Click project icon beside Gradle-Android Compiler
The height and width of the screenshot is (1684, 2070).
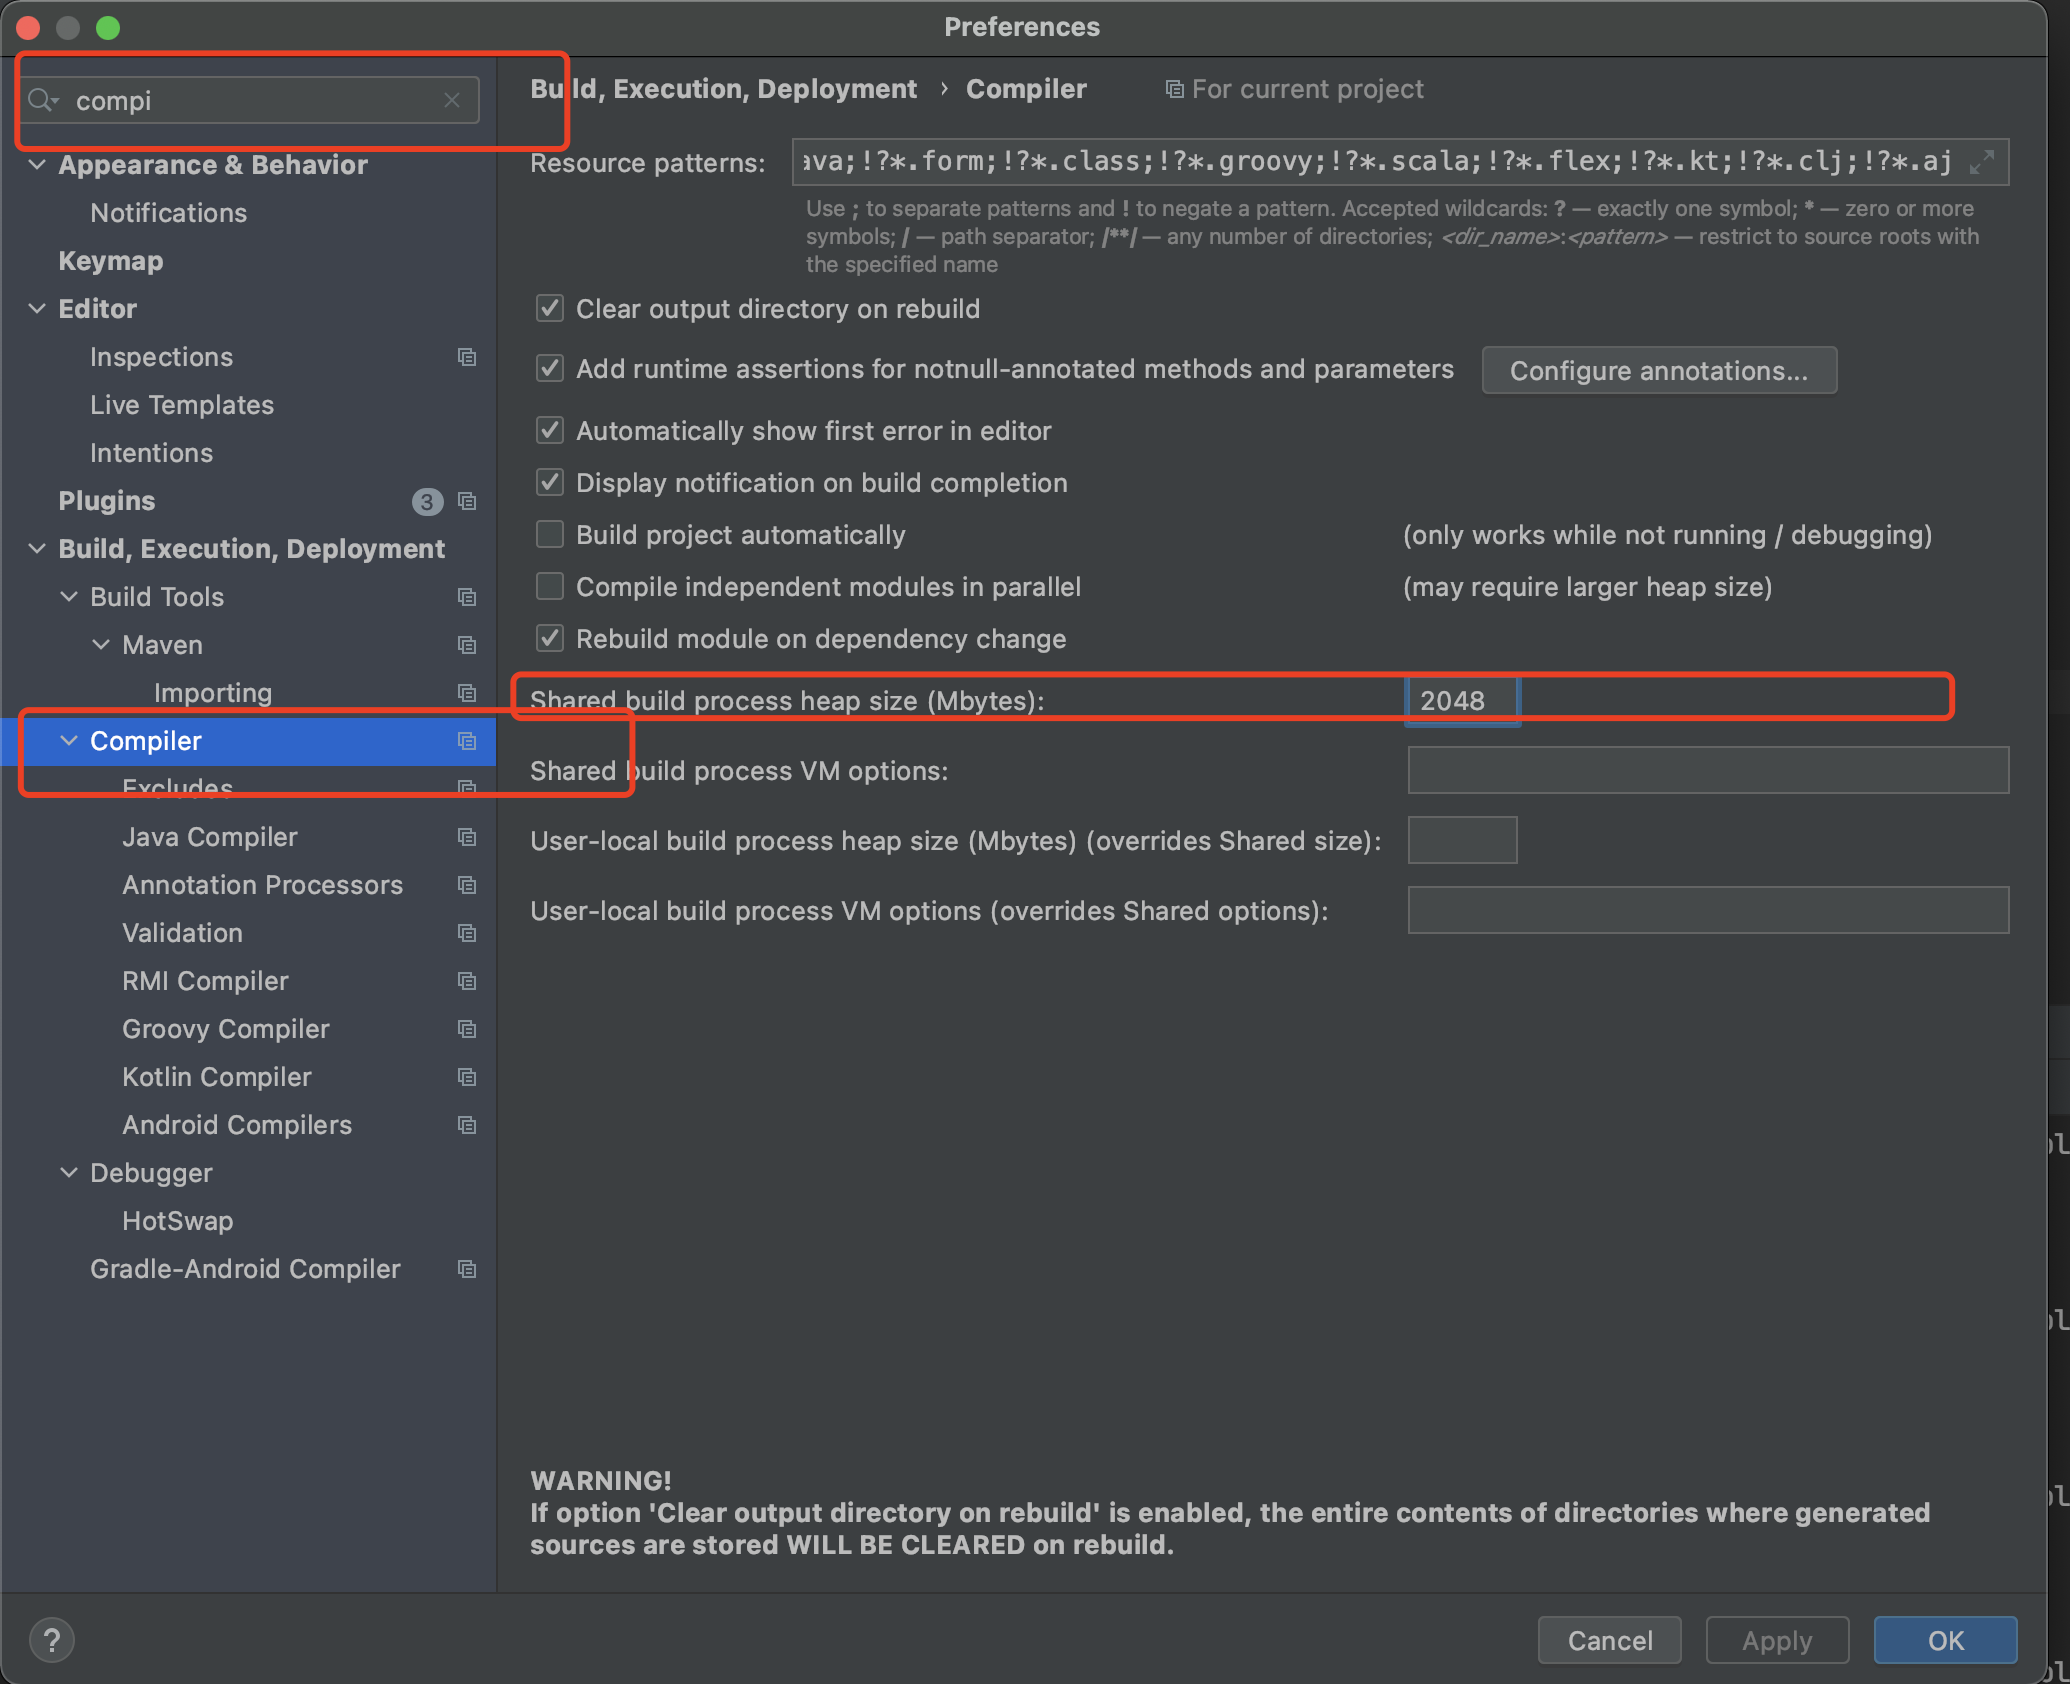click(466, 1269)
